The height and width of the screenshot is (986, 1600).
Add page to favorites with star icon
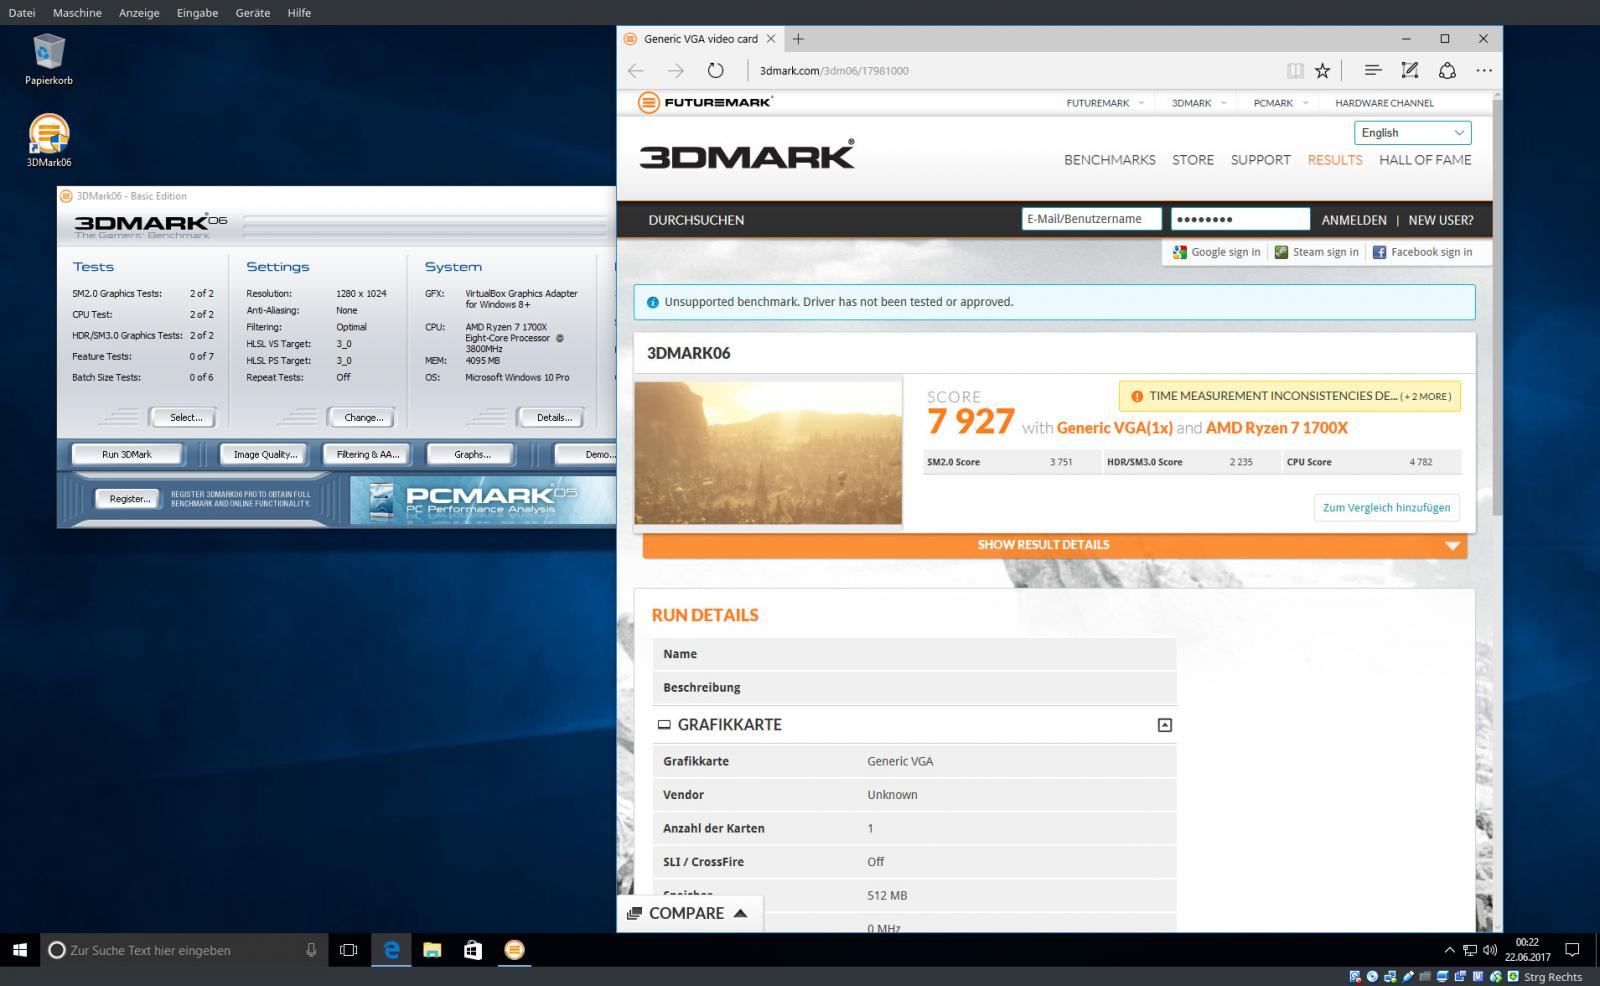pos(1323,70)
